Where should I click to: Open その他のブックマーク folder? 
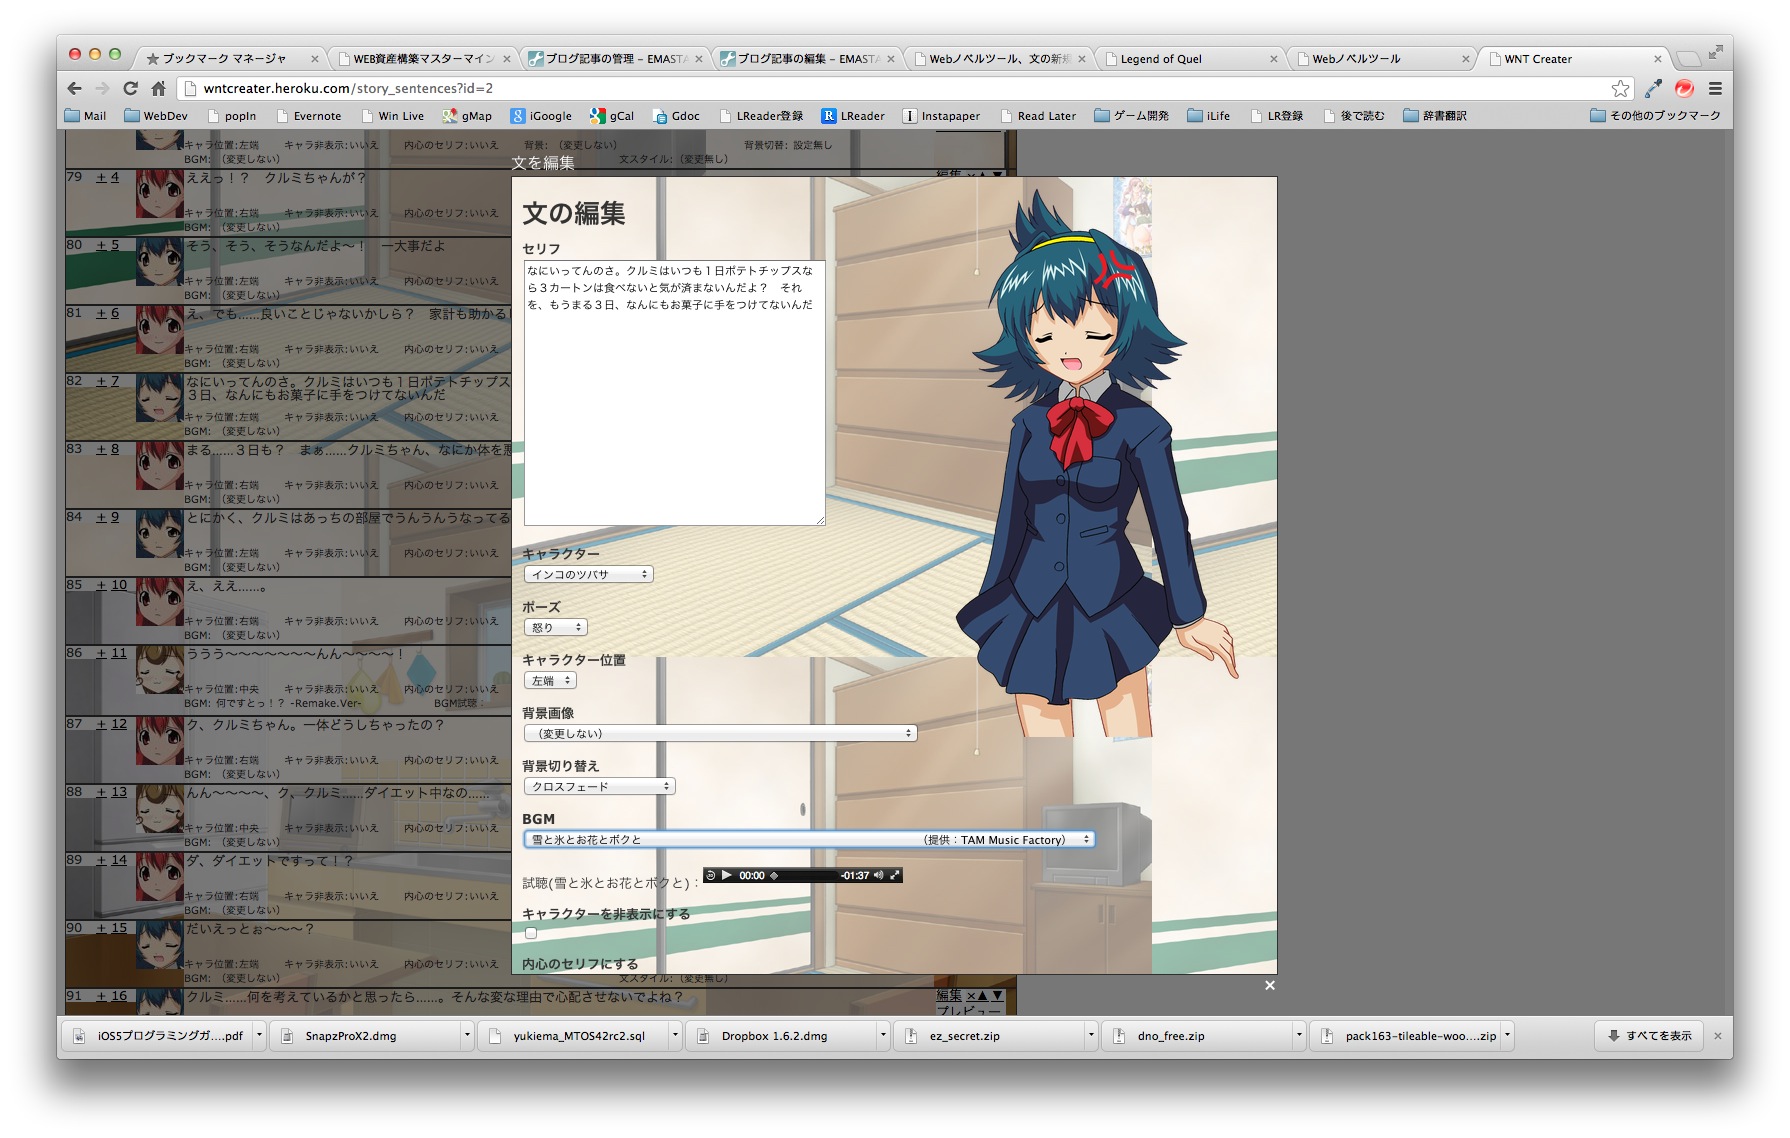pos(1655,116)
